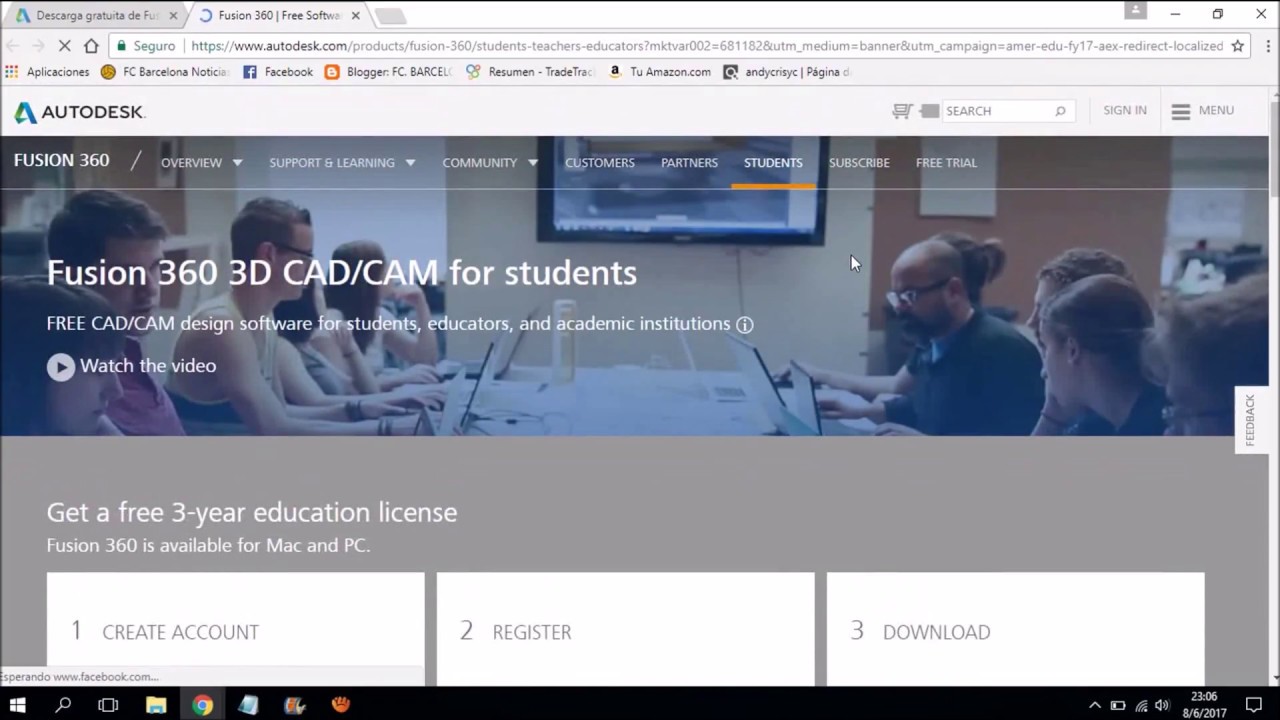Open Task View on taskbar
Viewport: 1280px width, 720px height.
108,705
